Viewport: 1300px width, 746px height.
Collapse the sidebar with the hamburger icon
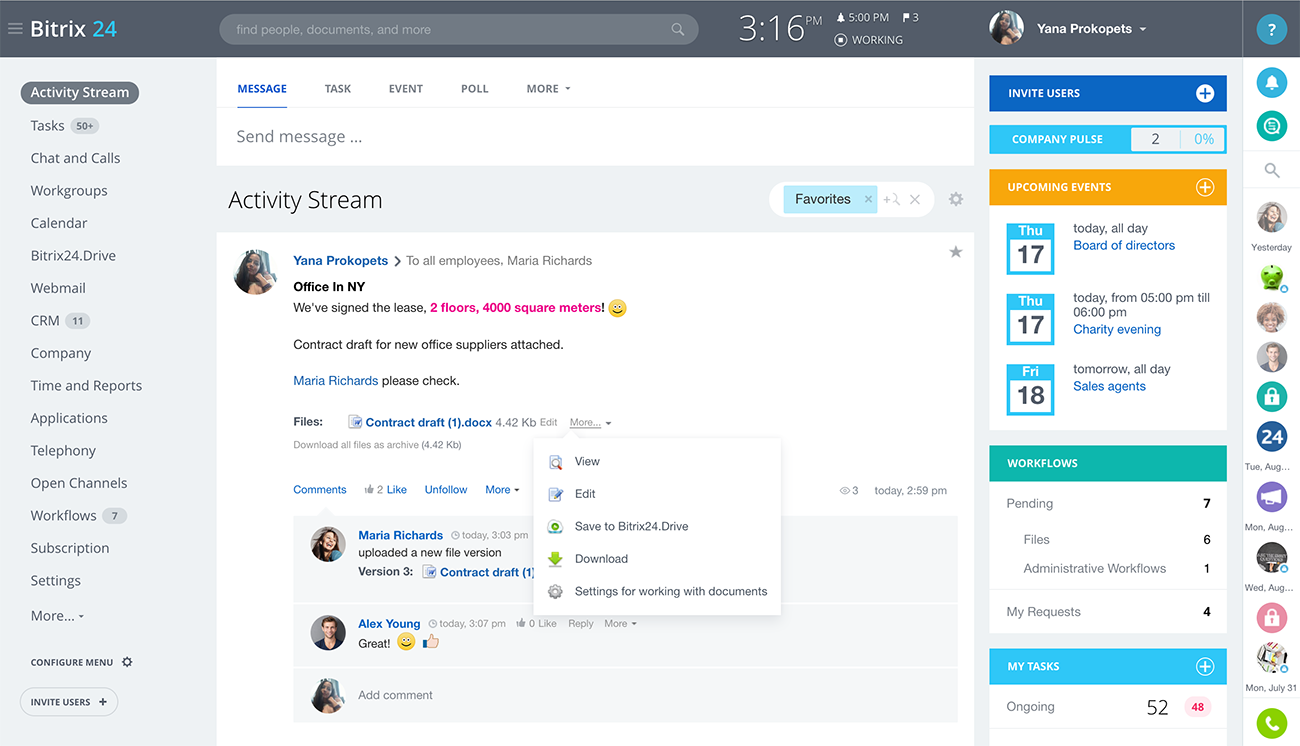pyautogui.click(x=14, y=28)
